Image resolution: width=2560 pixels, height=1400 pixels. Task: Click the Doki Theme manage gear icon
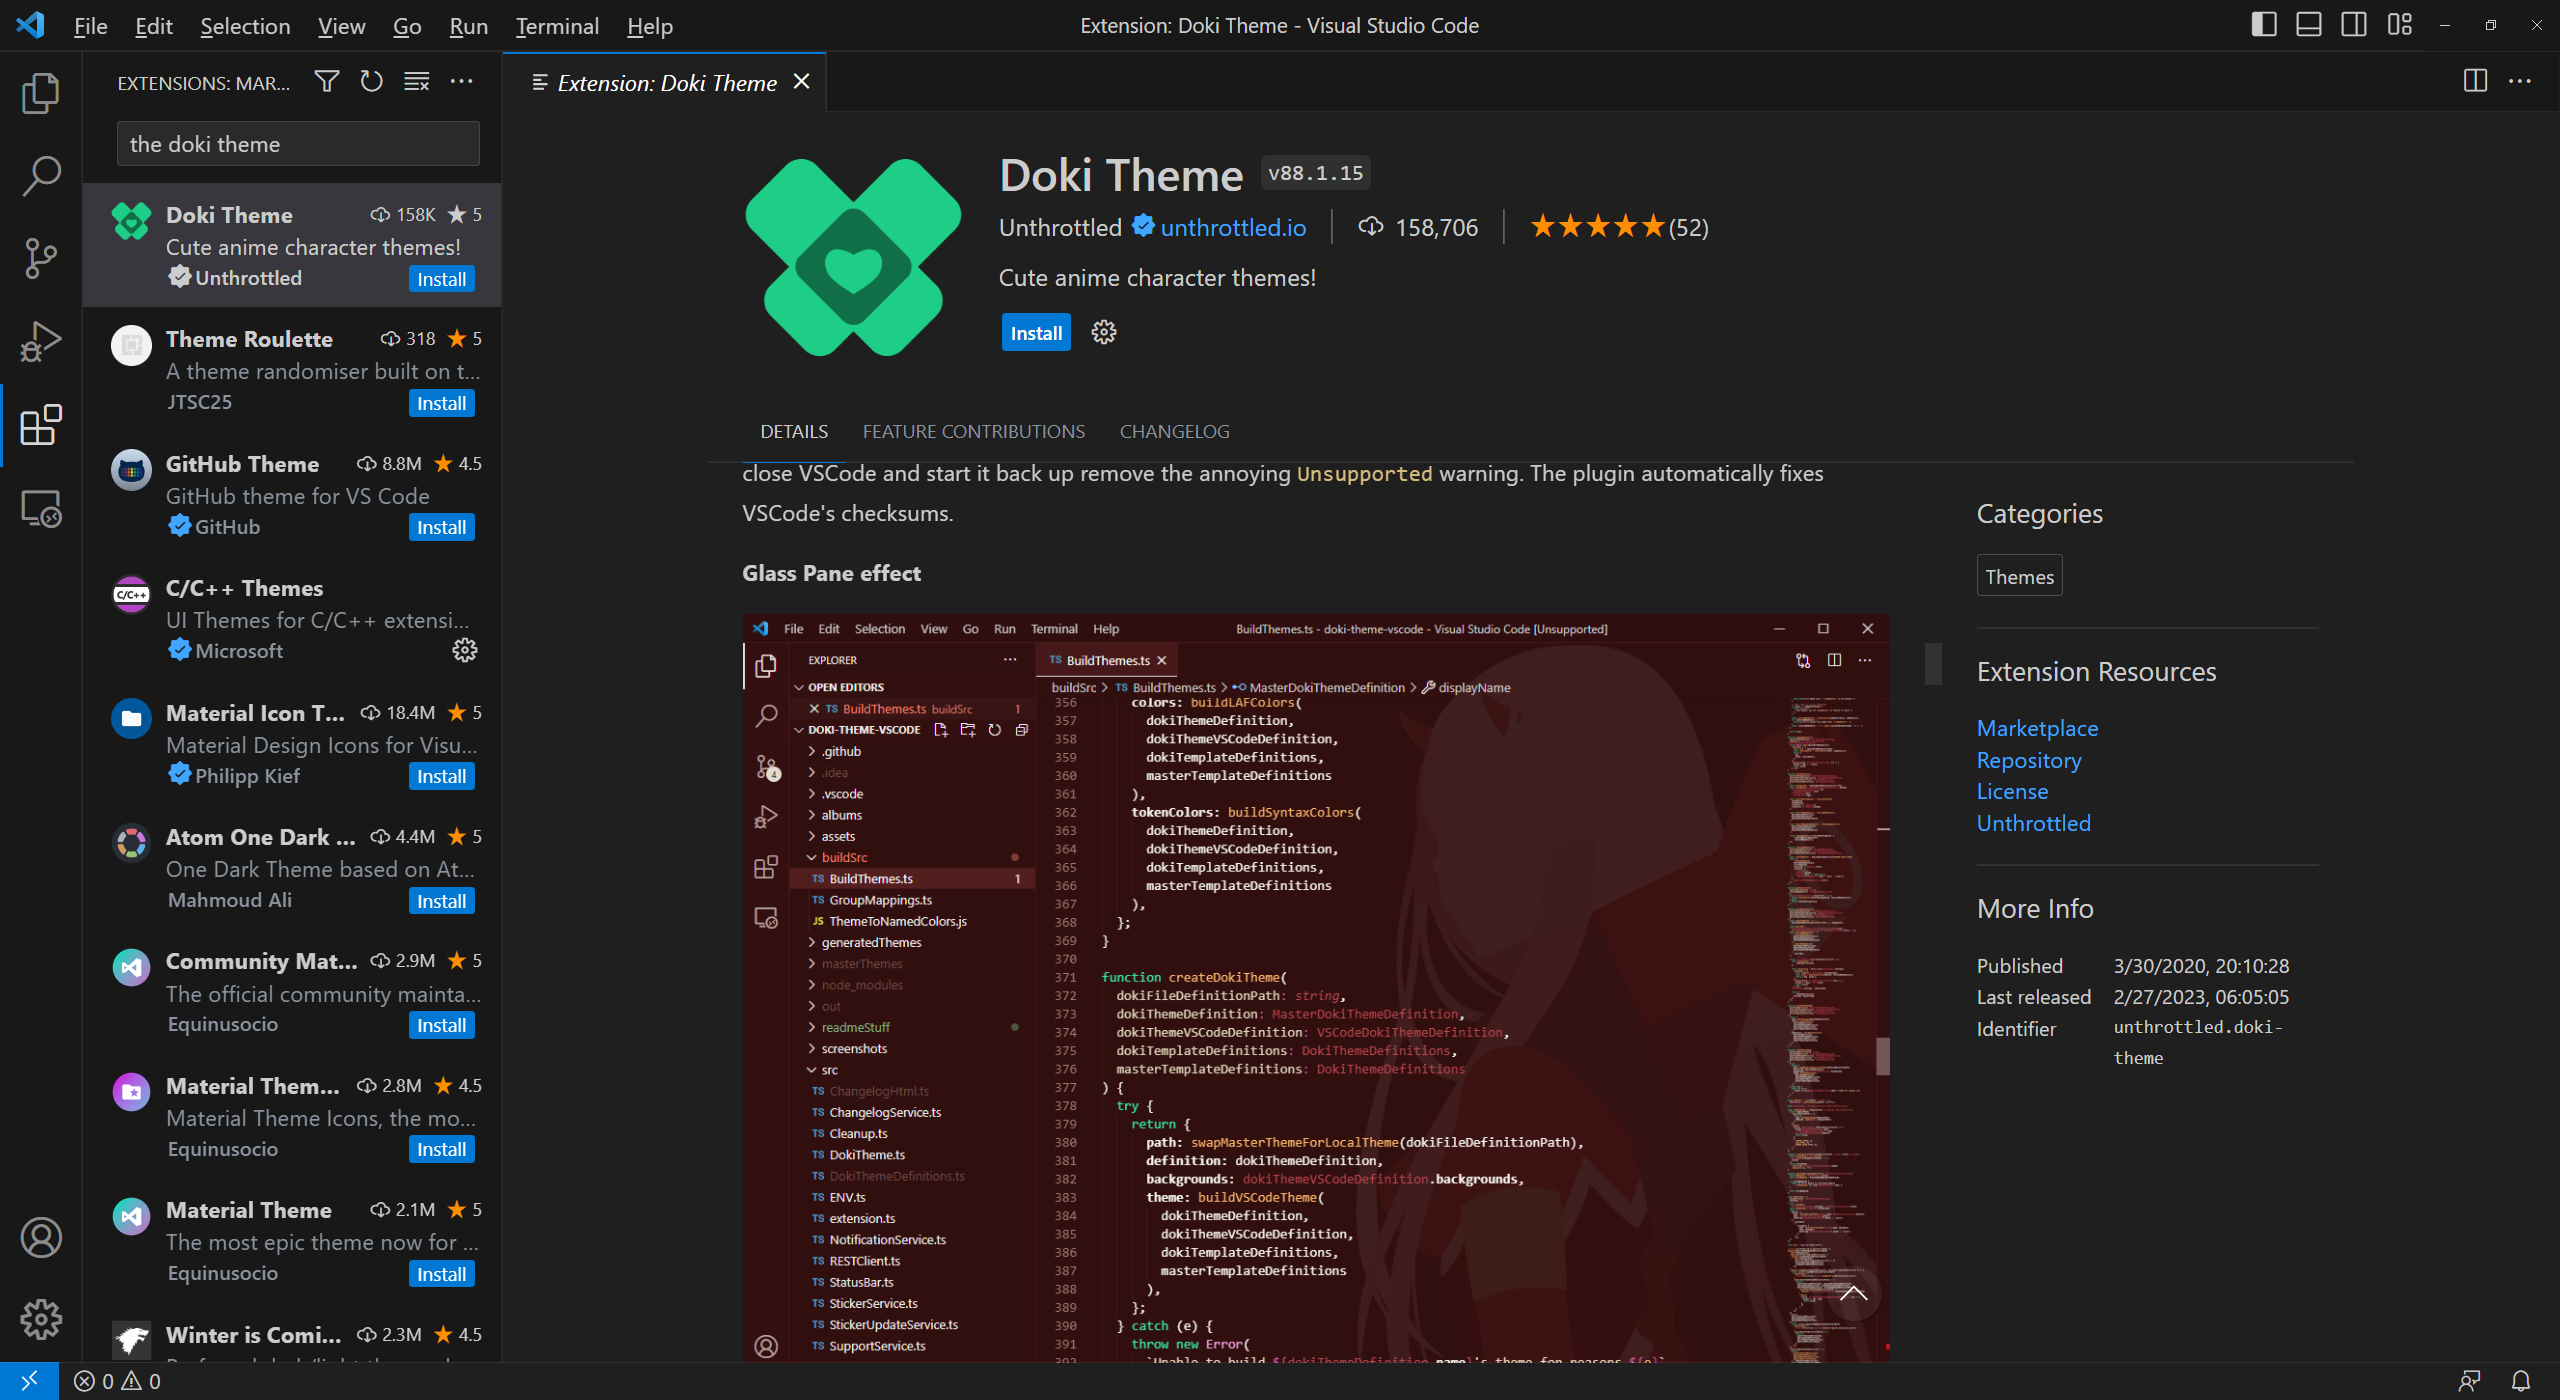1103,332
